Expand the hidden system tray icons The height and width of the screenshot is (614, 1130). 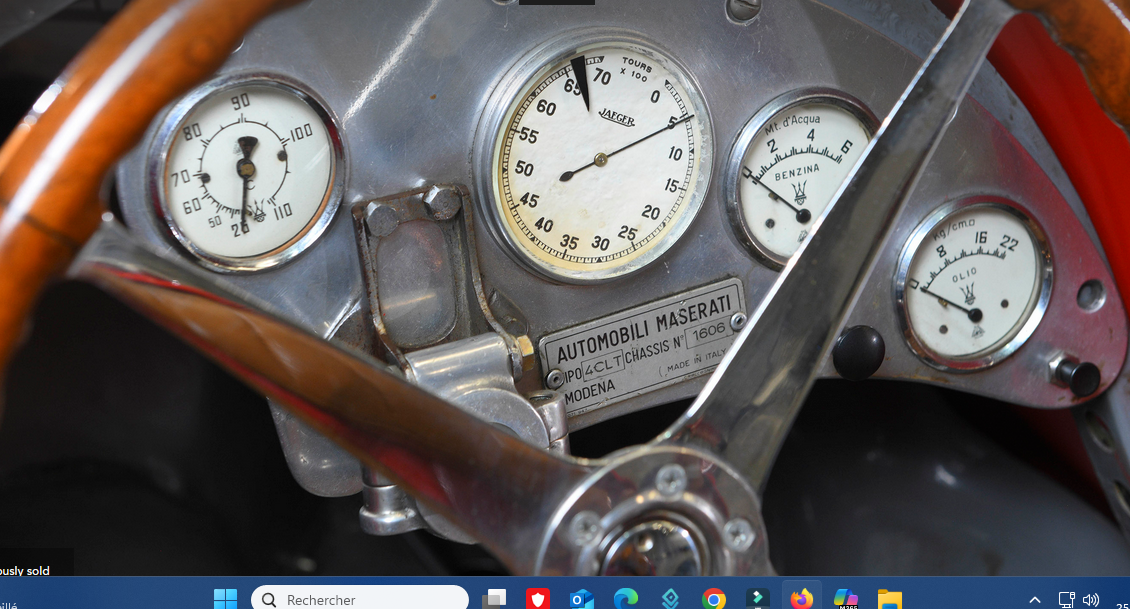(x=1035, y=600)
